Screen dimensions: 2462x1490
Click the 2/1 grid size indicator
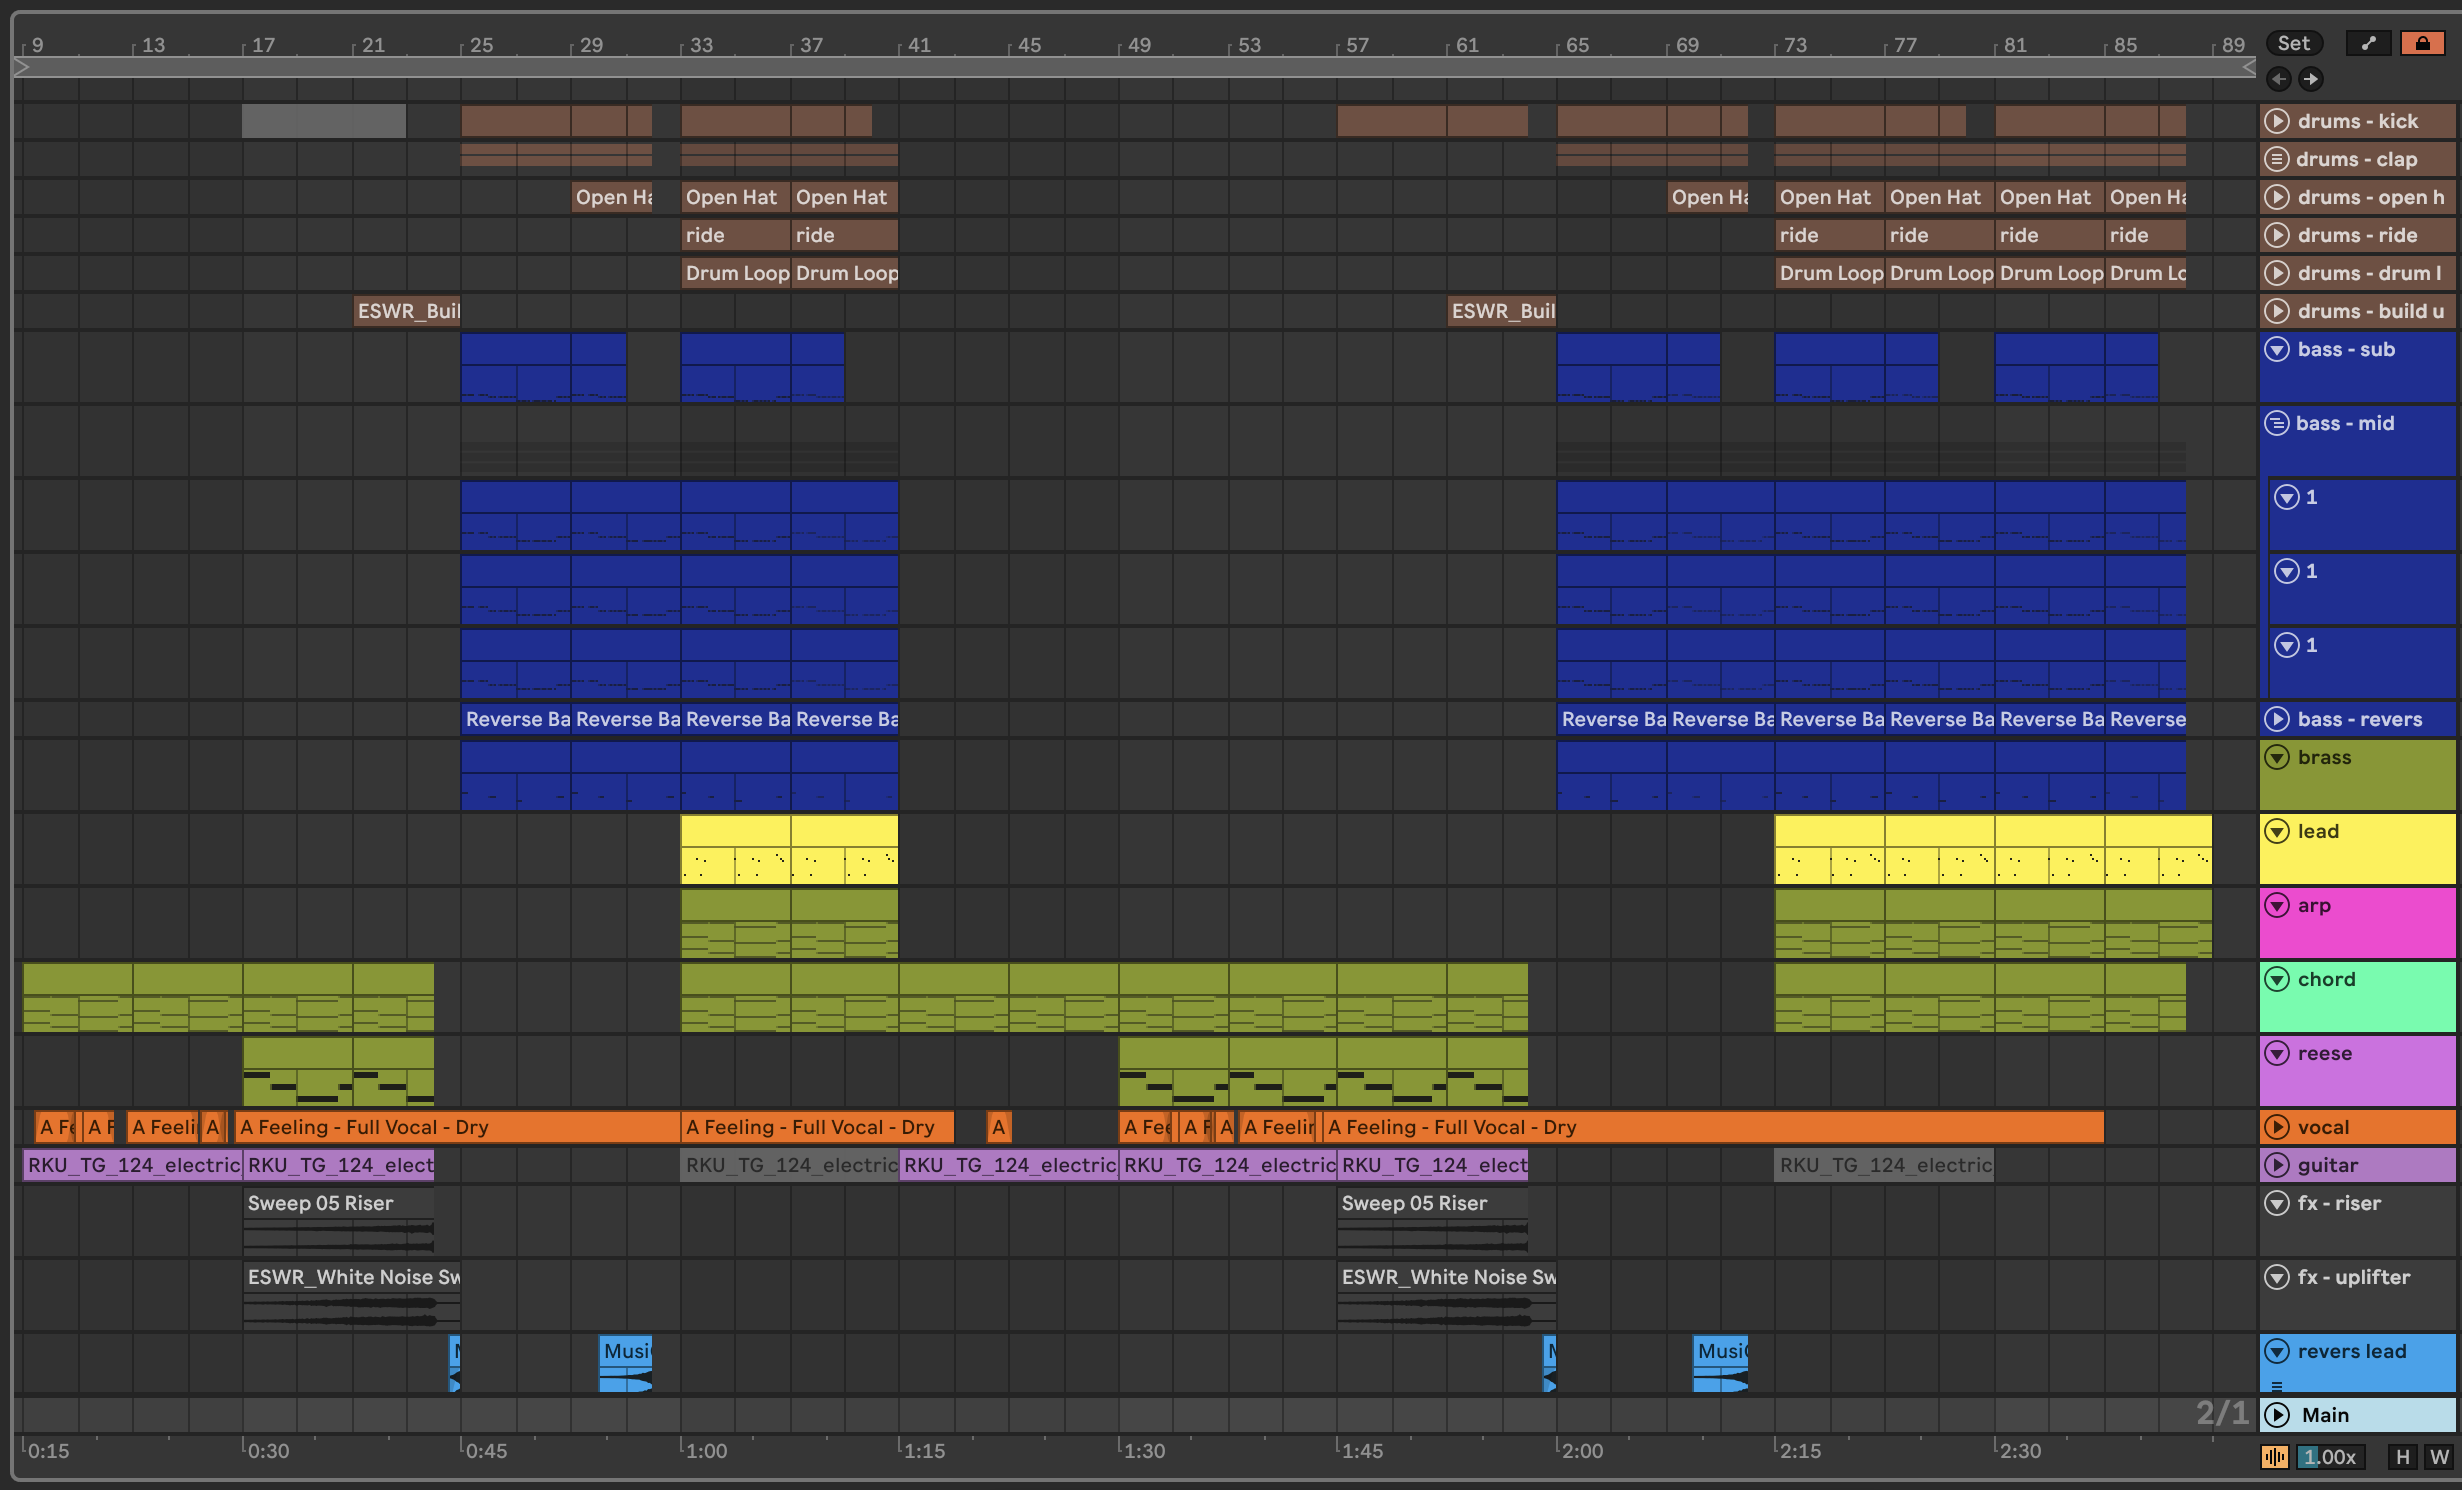click(2221, 1413)
